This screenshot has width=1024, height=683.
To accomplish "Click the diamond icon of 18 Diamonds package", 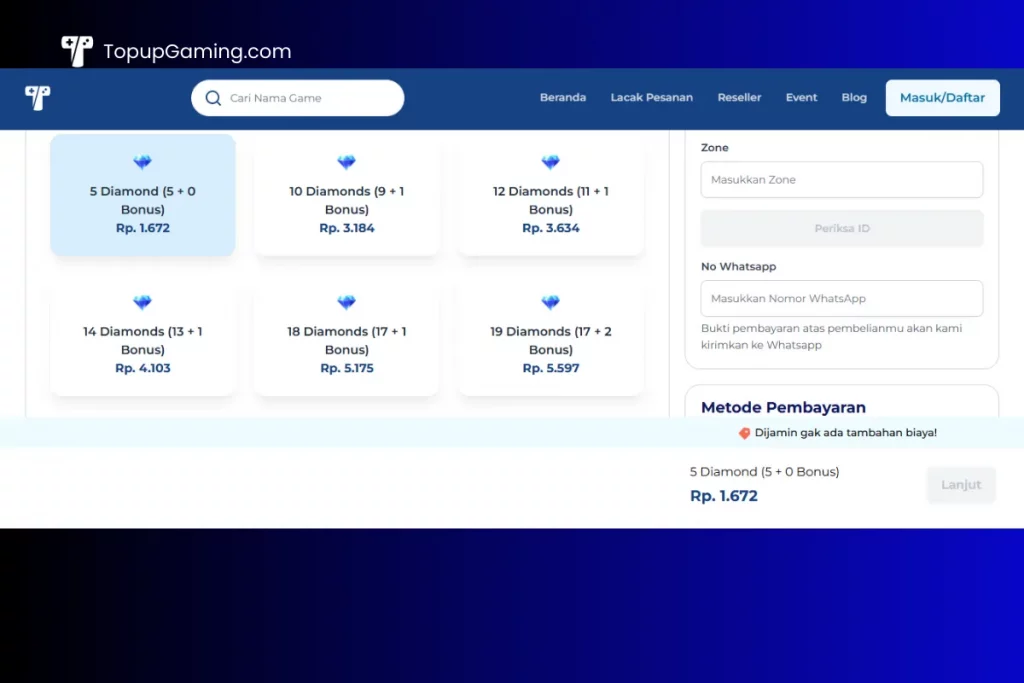I will pyautogui.click(x=346, y=303).
